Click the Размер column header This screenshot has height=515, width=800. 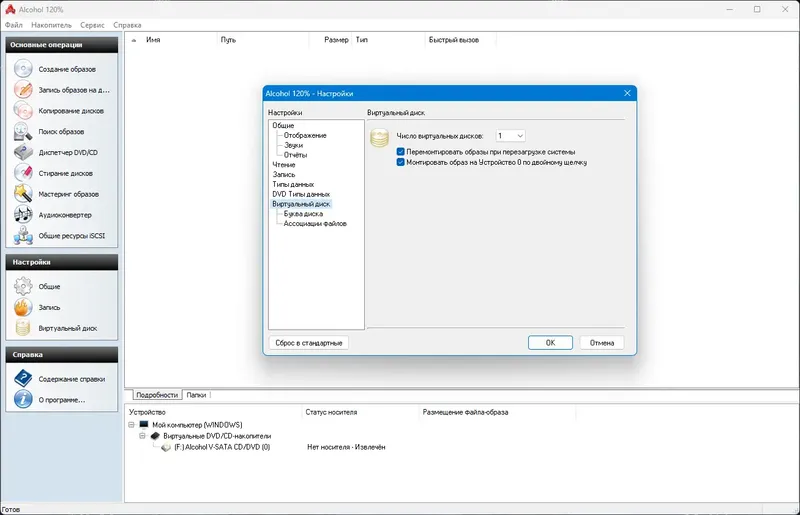[331, 40]
